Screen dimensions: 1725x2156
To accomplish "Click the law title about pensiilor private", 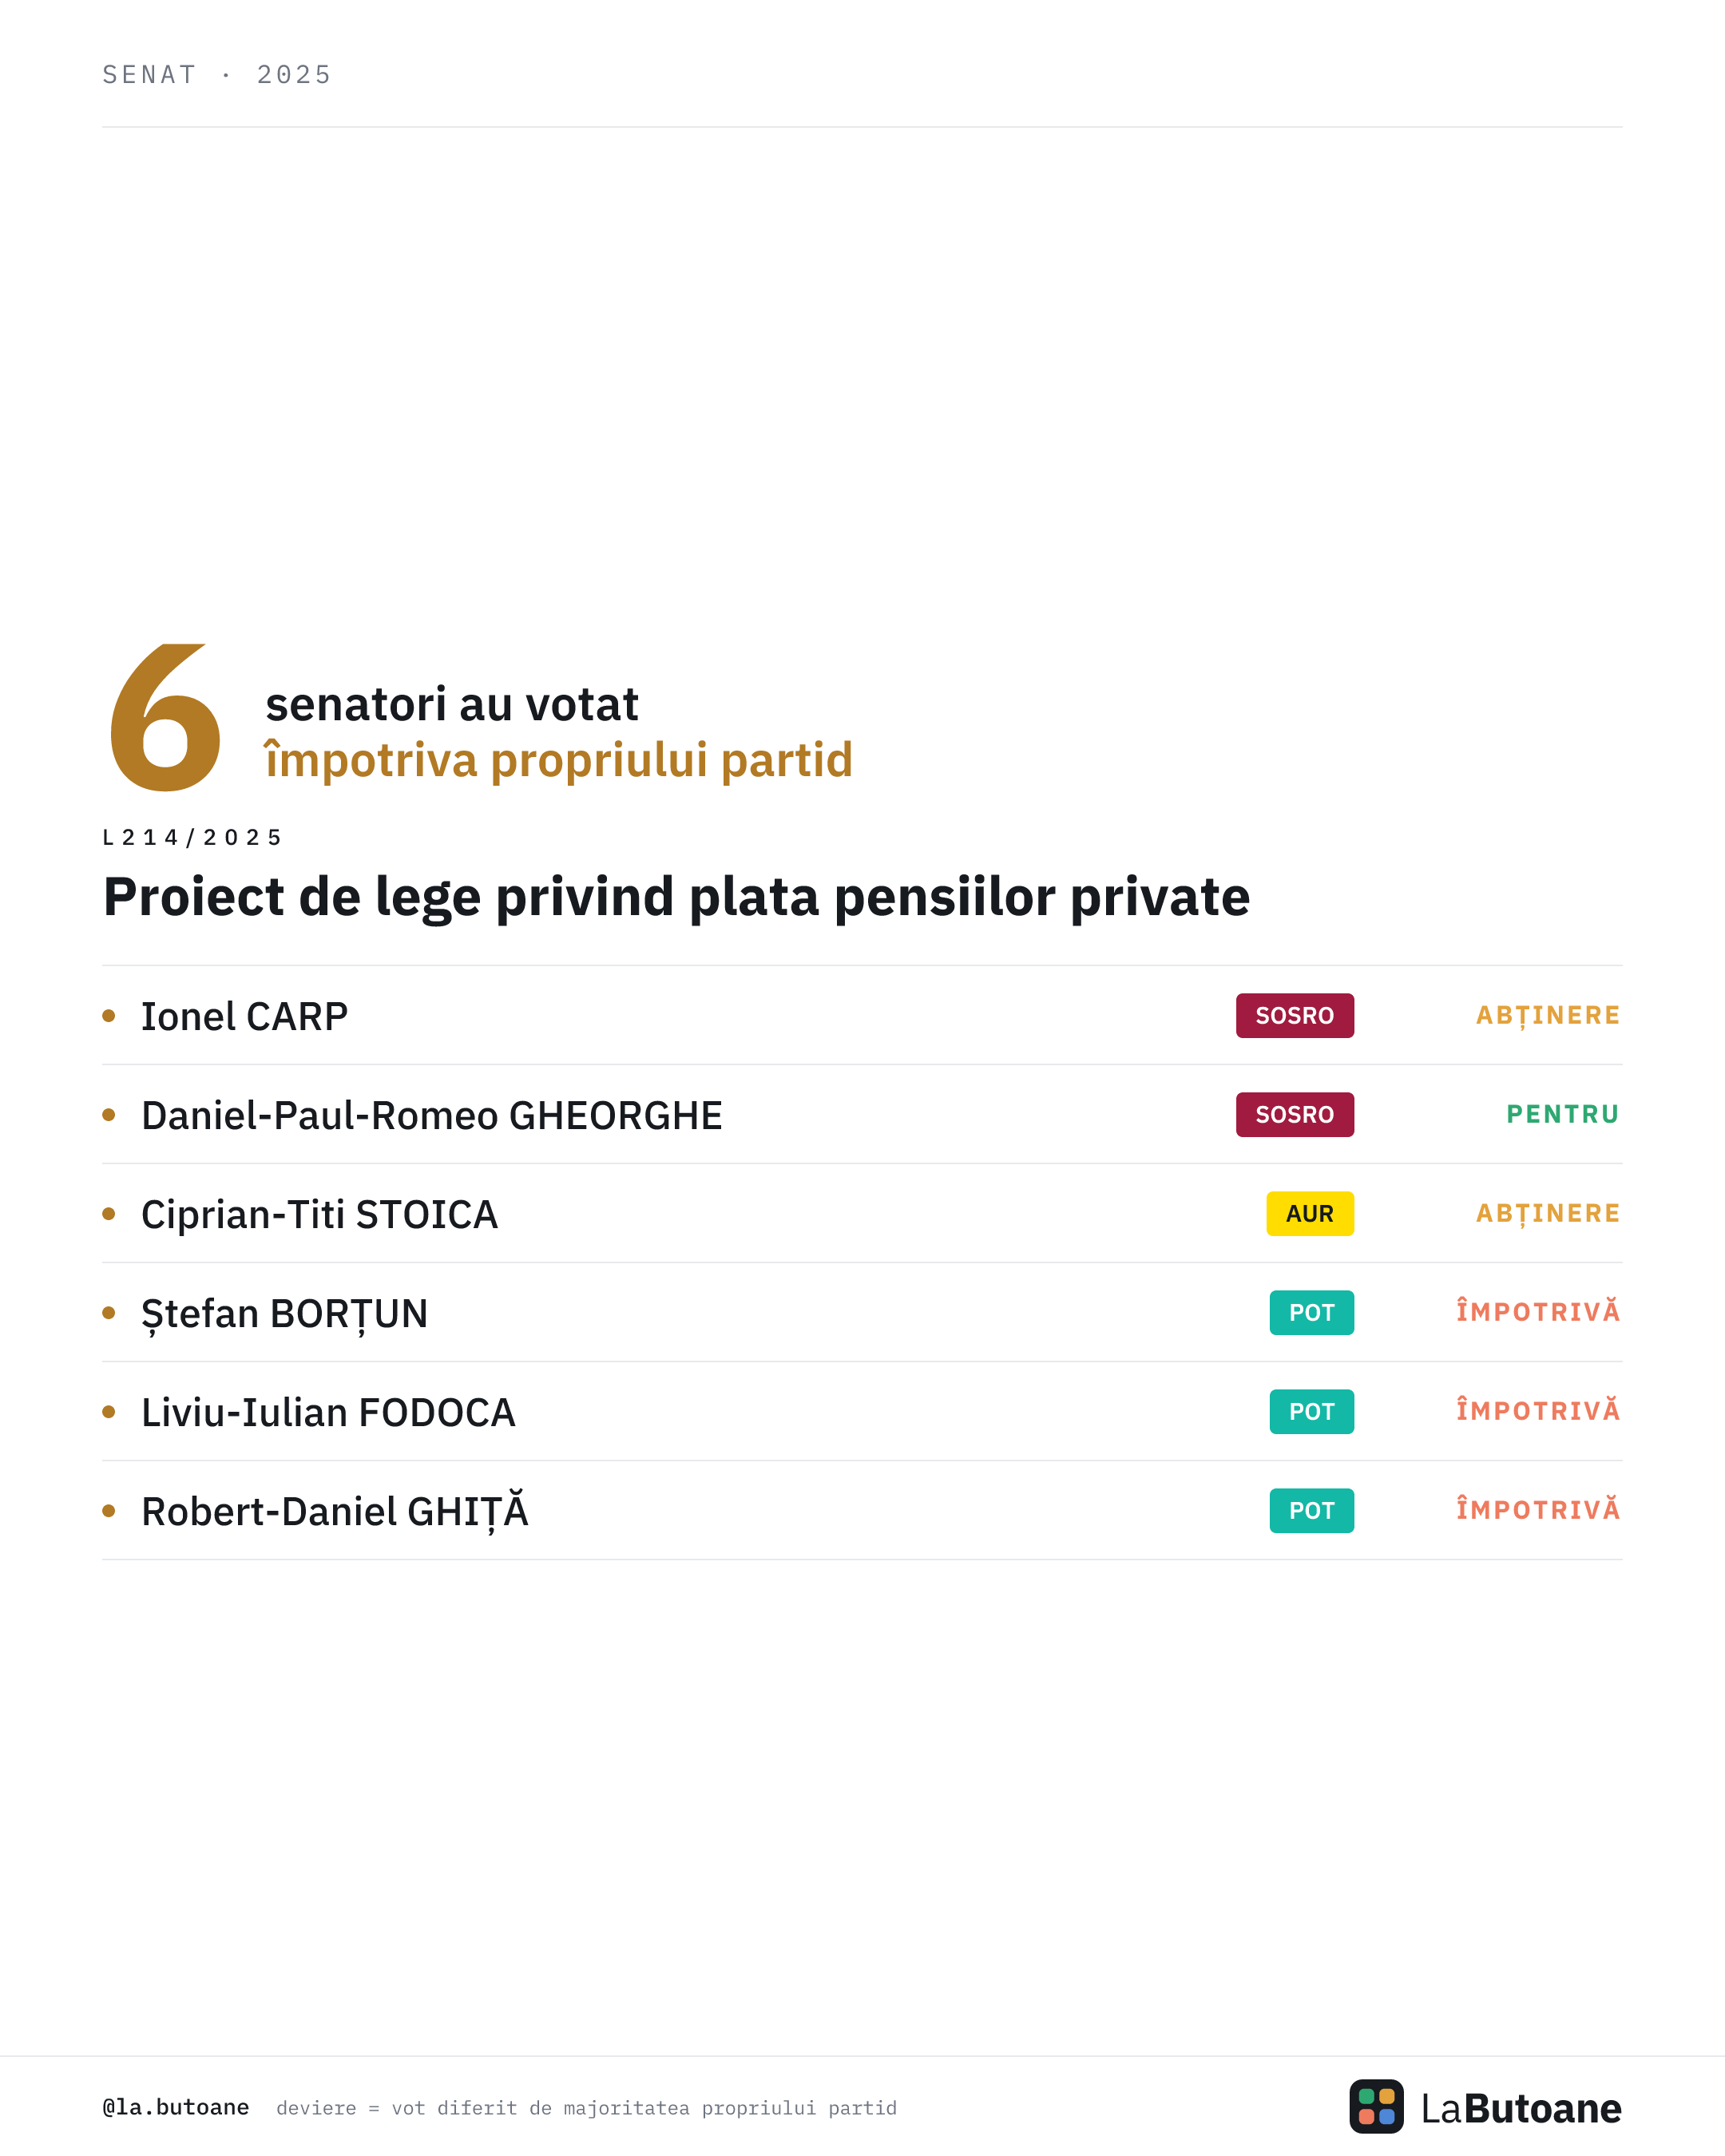I will [x=677, y=897].
